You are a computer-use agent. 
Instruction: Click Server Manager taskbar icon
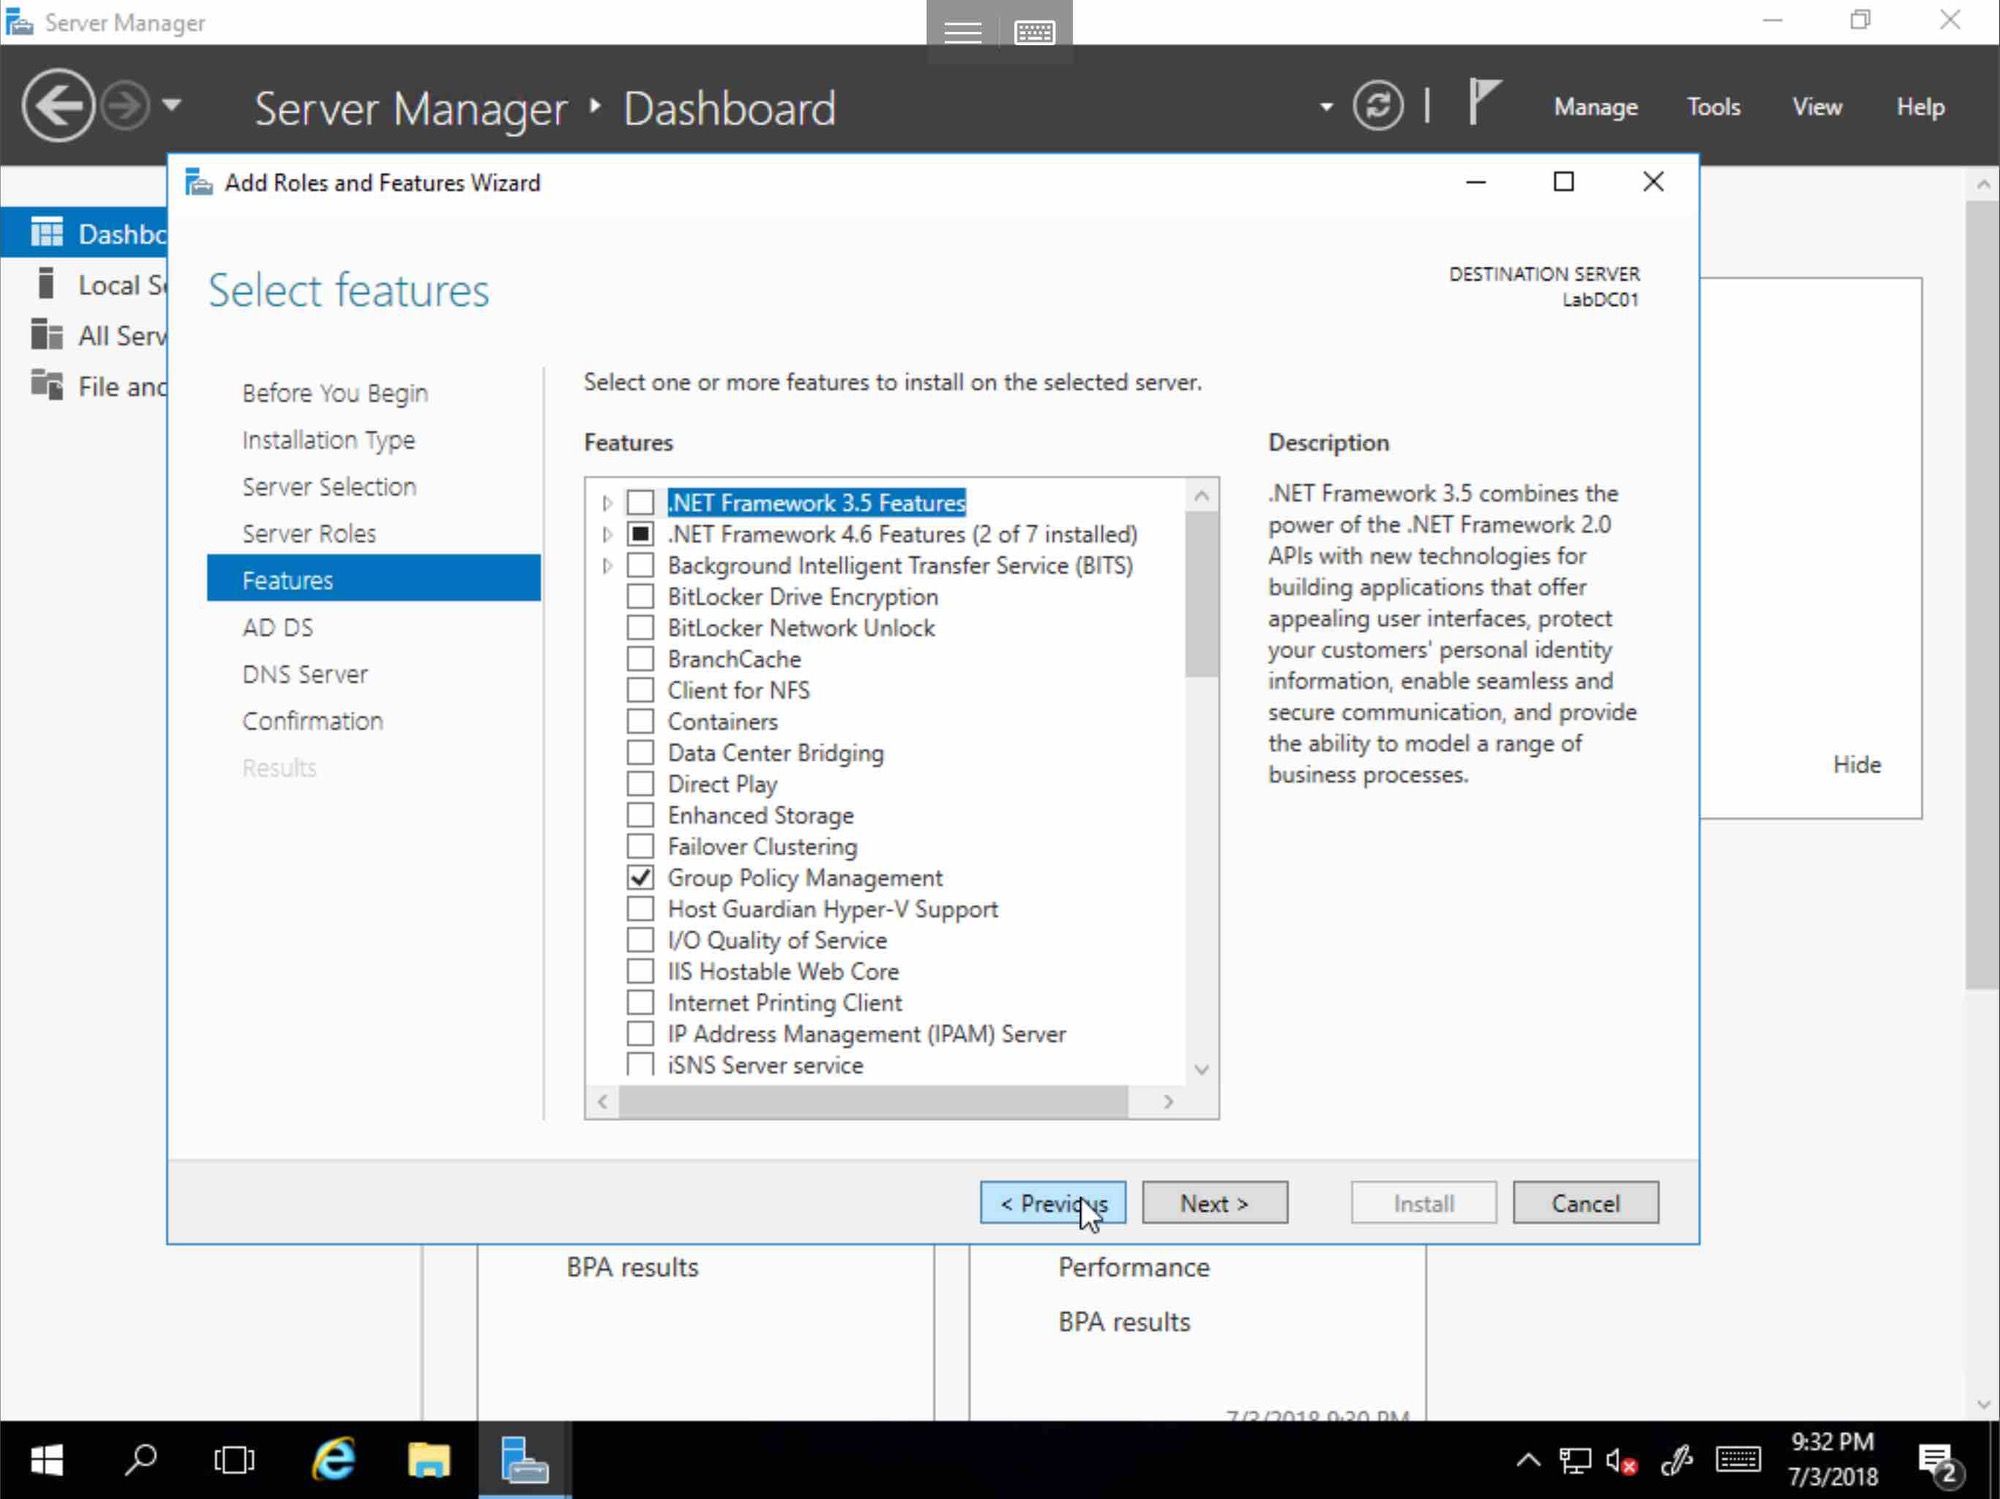click(x=524, y=1460)
